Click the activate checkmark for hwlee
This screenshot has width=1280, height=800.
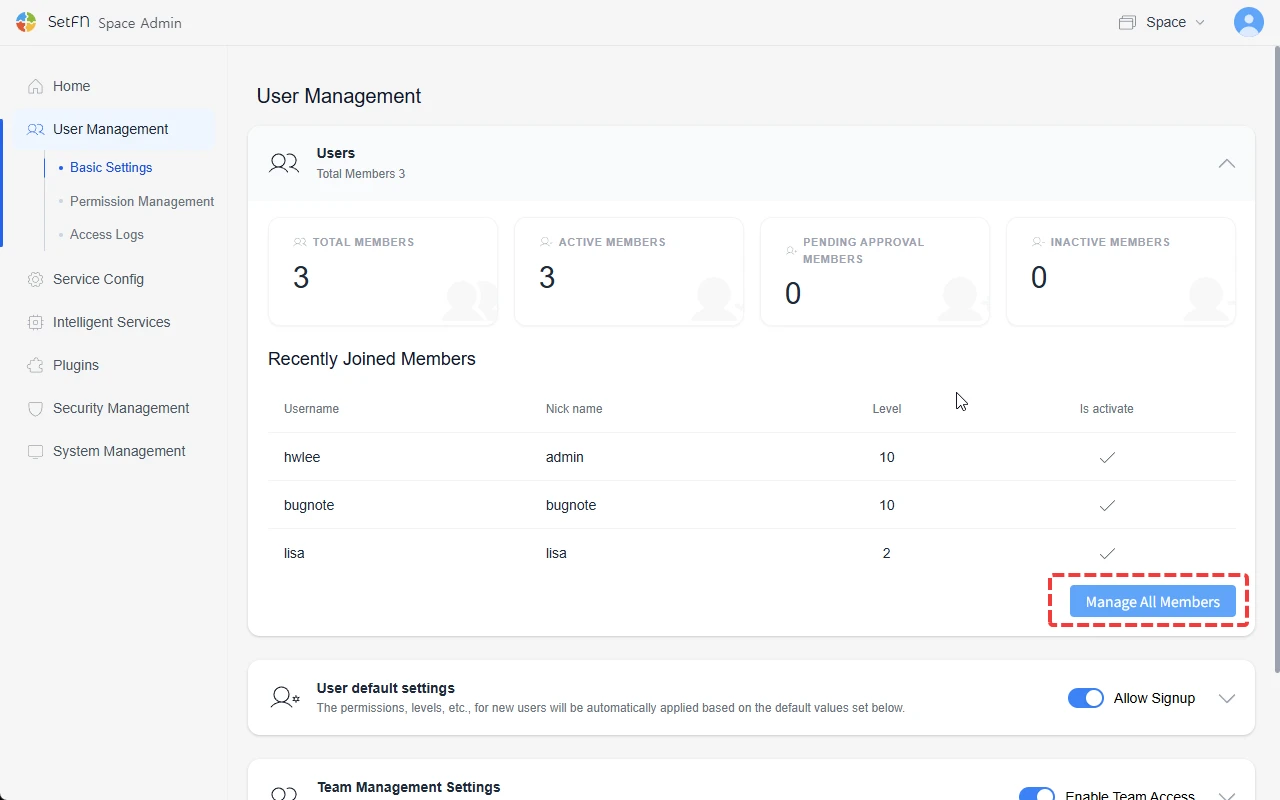pos(1107,457)
